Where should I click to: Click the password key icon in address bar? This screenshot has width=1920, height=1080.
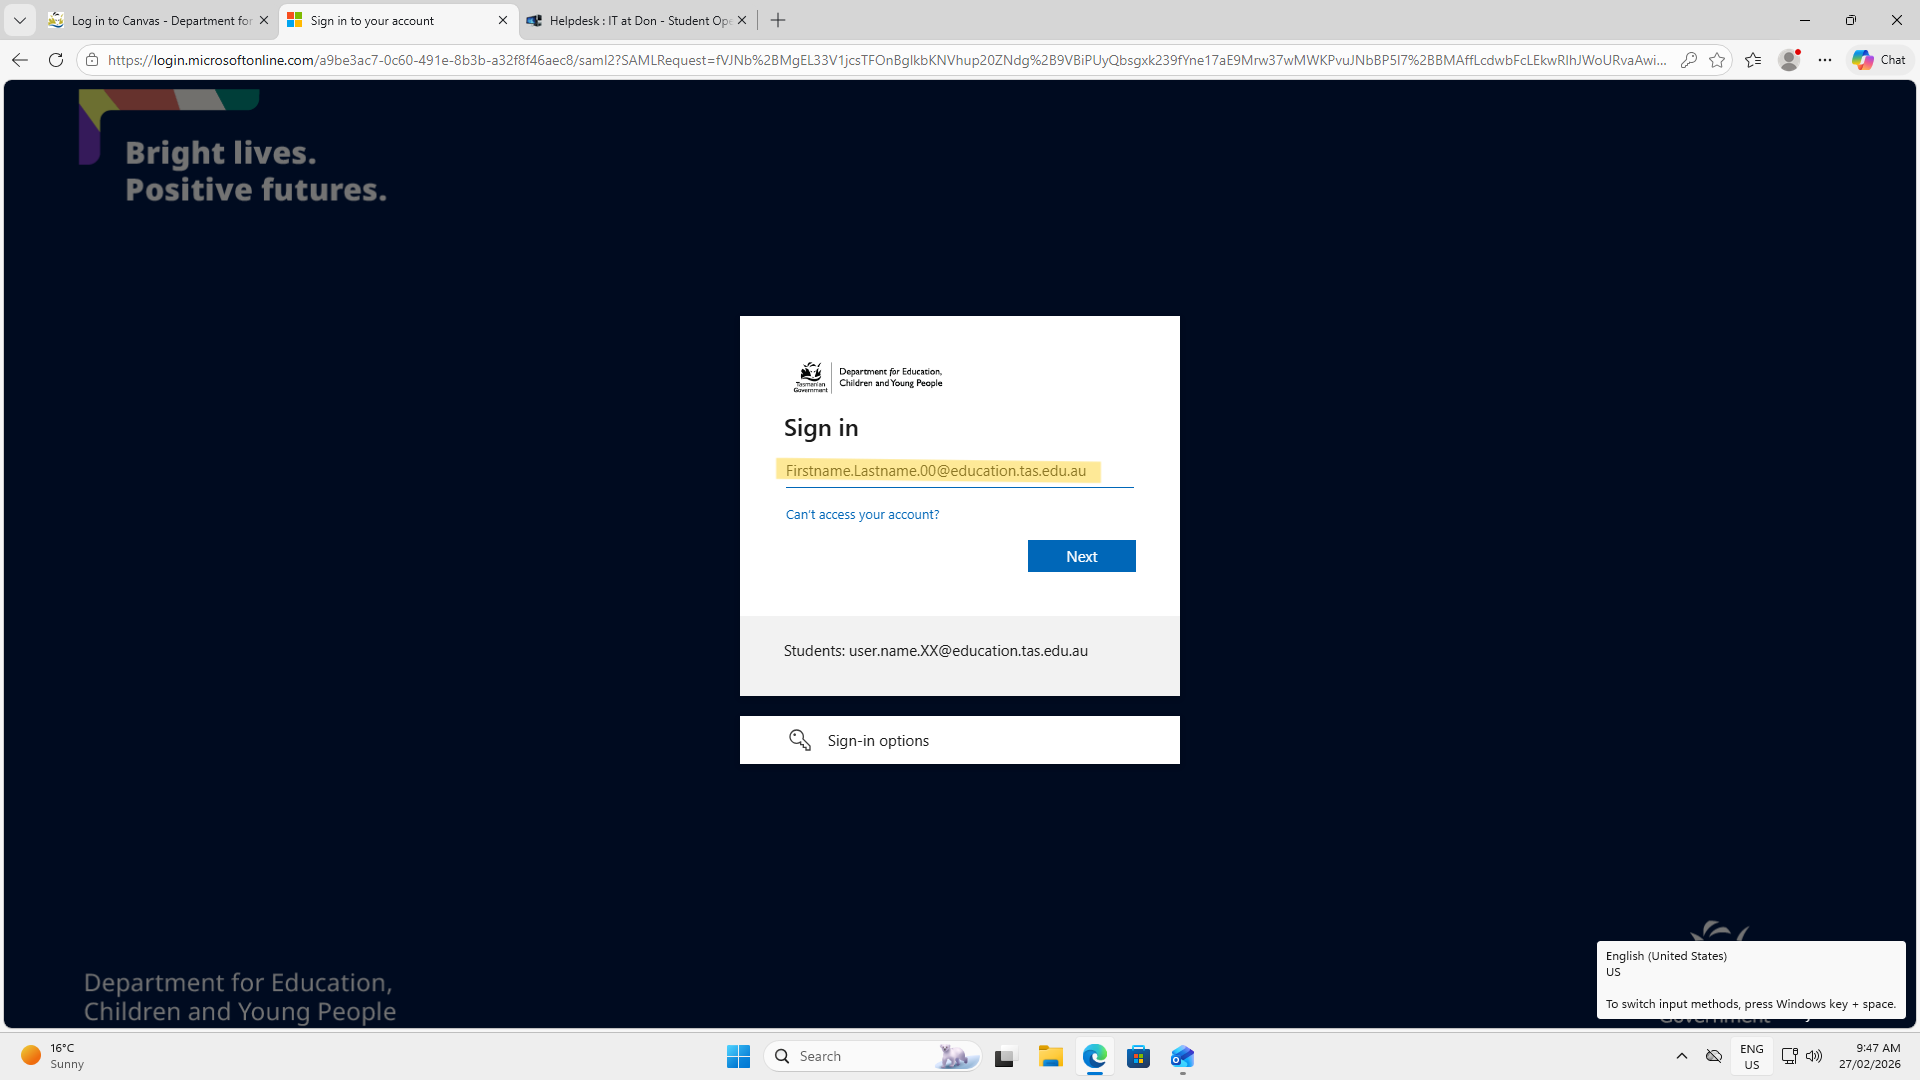point(1689,60)
